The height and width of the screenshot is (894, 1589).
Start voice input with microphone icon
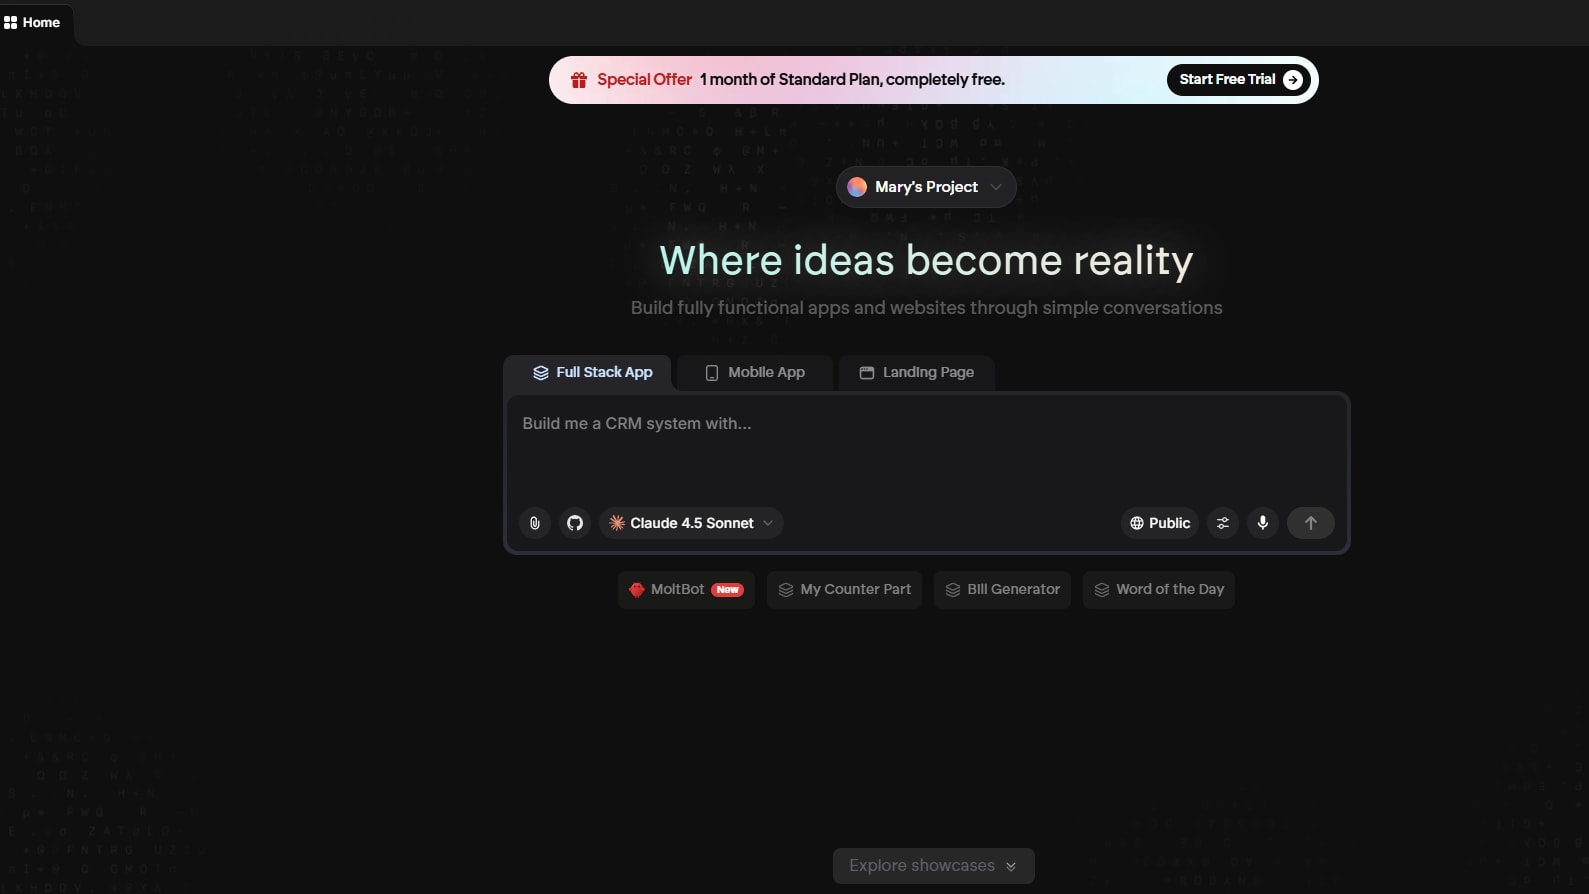coord(1263,523)
